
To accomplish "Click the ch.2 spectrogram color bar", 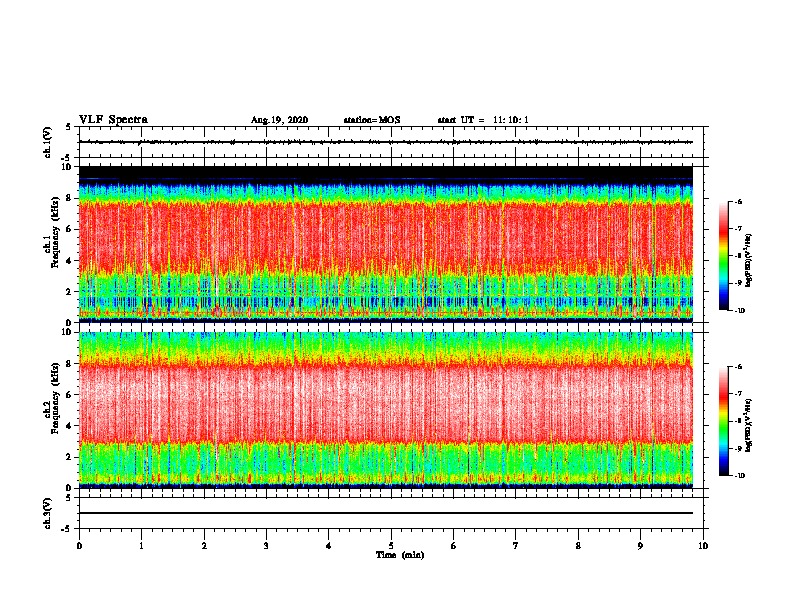I will [724, 421].
